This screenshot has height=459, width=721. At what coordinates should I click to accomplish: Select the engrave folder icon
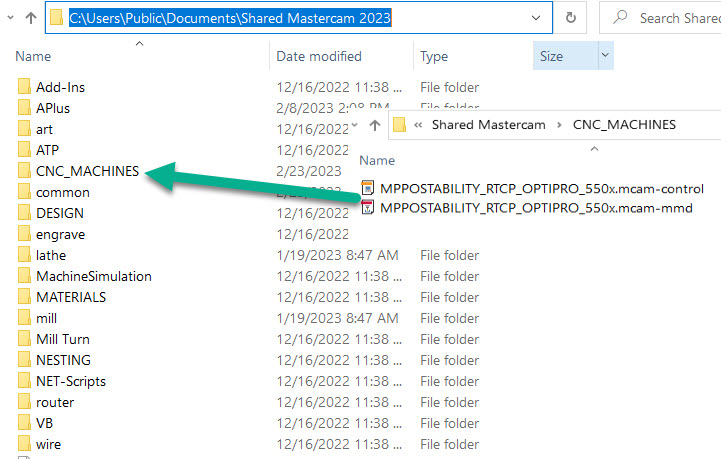coord(24,233)
